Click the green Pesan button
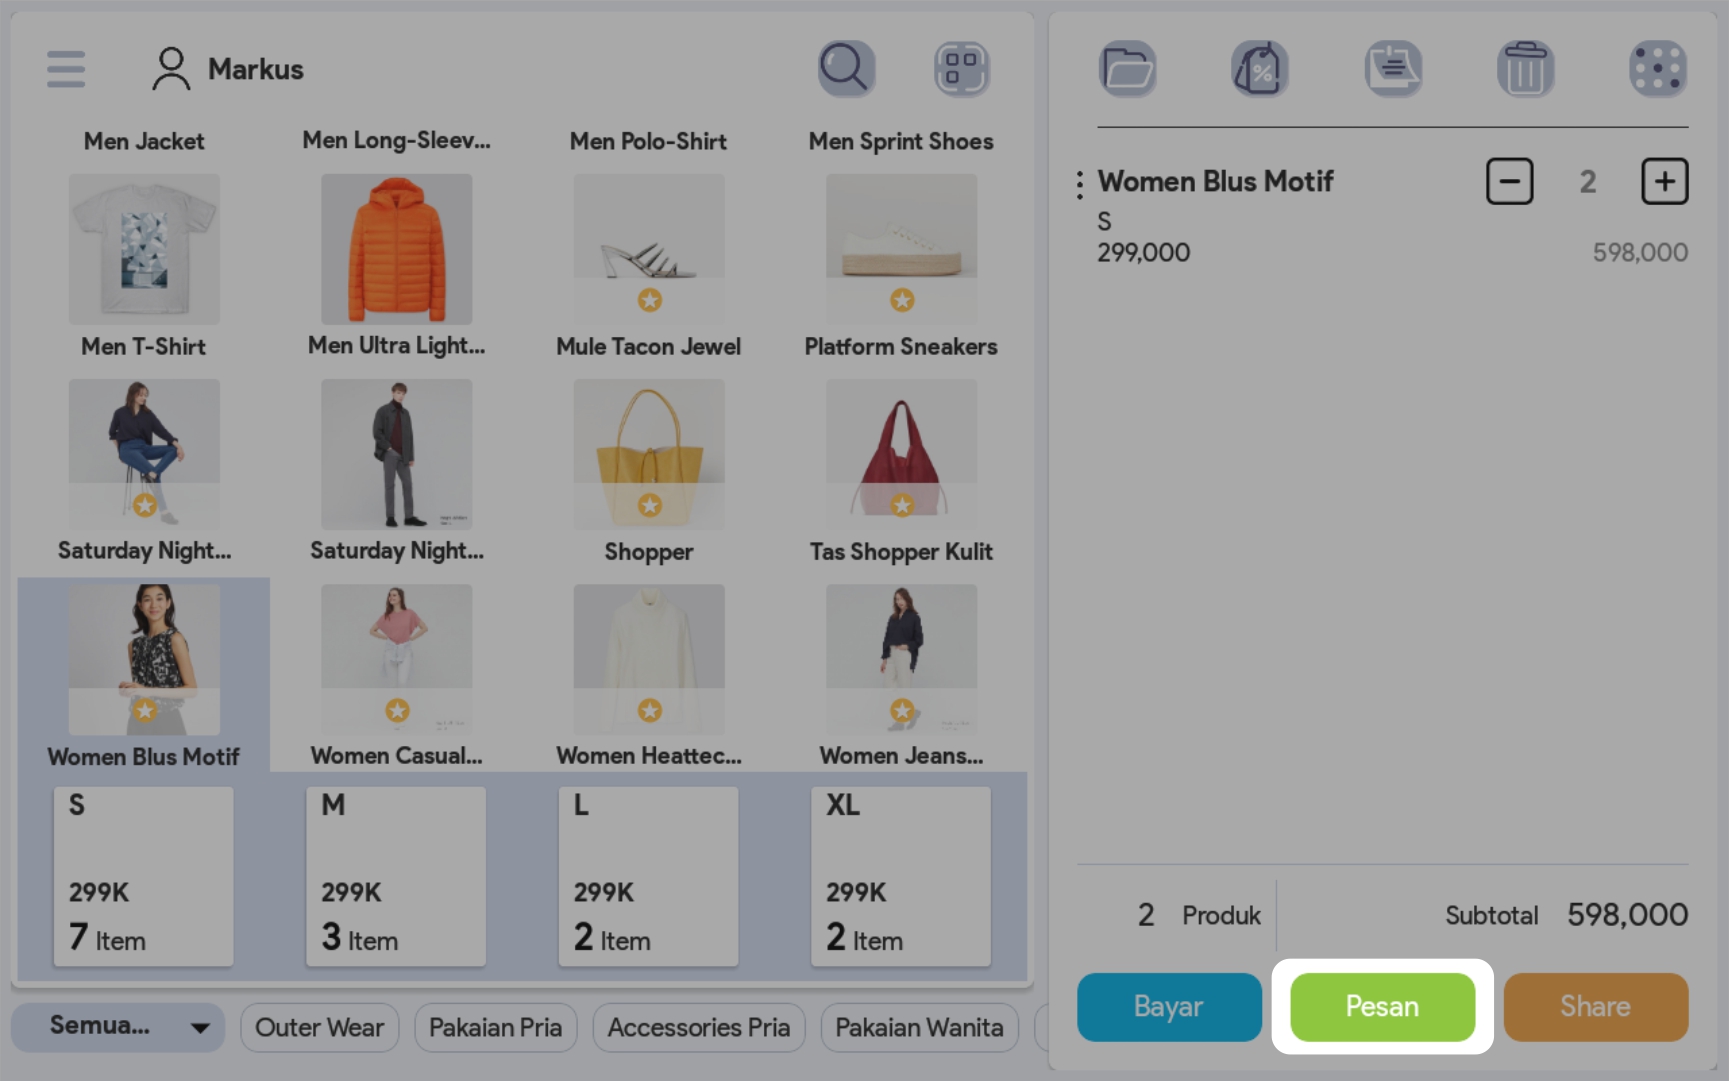The width and height of the screenshot is (1729, 1081). point(1383,1007)
